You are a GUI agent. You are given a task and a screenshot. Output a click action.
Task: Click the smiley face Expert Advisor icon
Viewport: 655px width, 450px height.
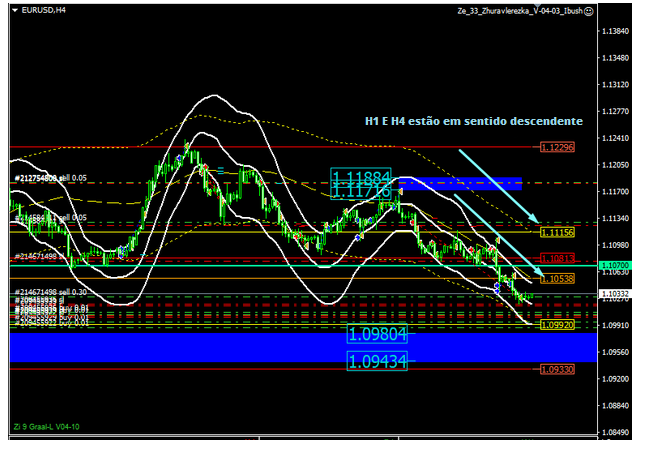point(589,9)
